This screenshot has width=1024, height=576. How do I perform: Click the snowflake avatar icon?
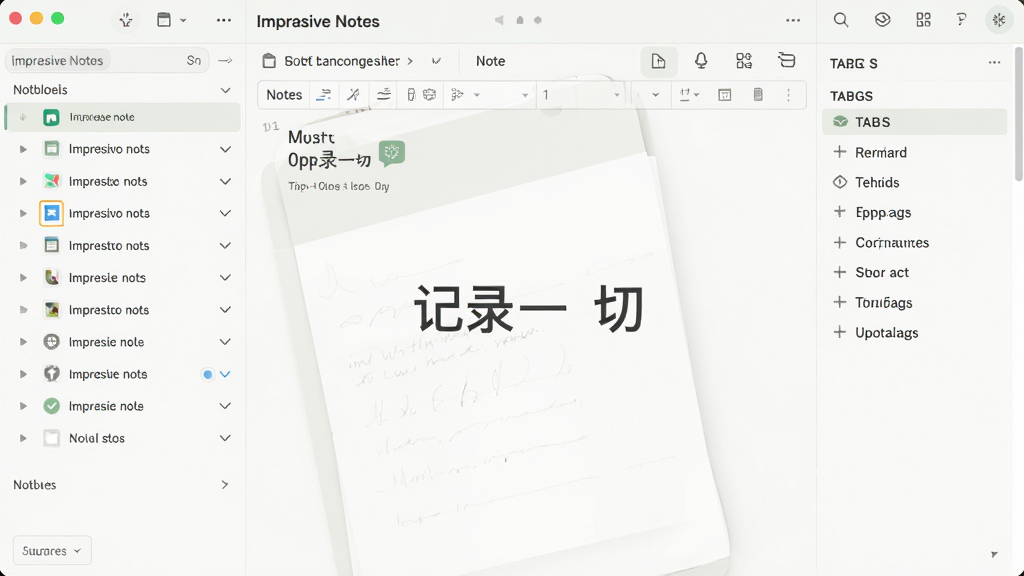[x=999, y=20]
